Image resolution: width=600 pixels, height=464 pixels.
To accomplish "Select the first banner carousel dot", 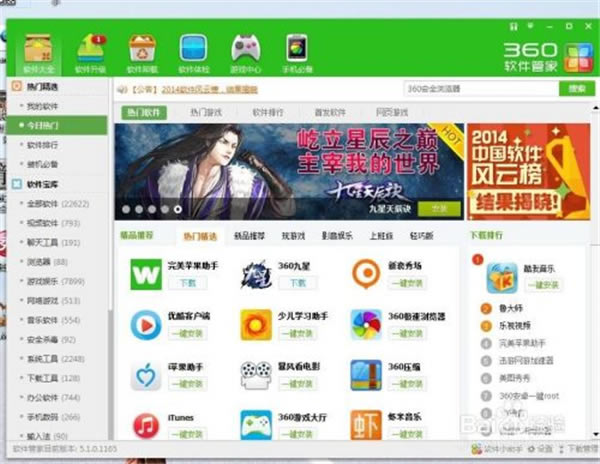I will click(126, 209).
